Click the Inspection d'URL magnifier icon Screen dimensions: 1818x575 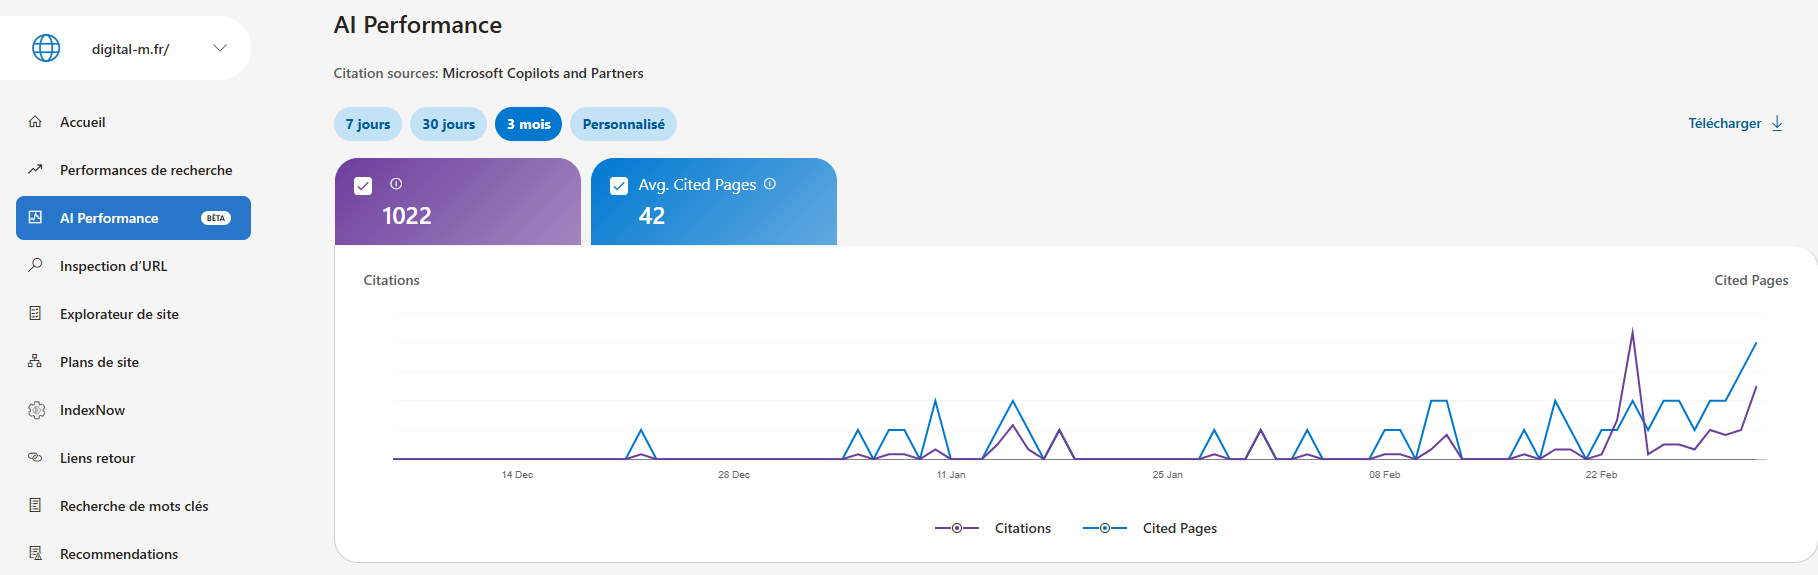[x=35, y=266]
